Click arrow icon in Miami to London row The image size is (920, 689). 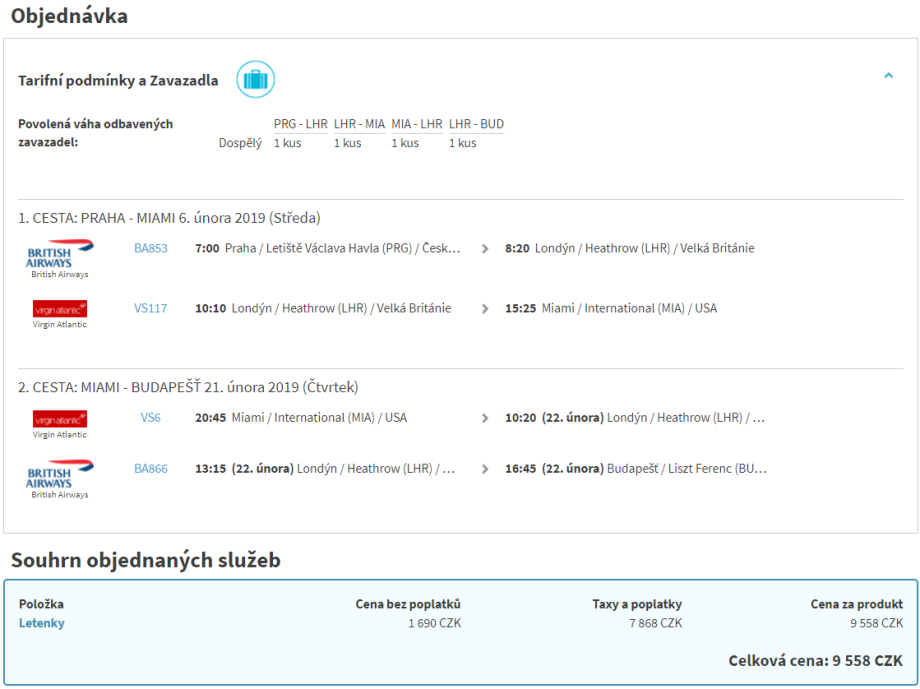pos(485,419)
